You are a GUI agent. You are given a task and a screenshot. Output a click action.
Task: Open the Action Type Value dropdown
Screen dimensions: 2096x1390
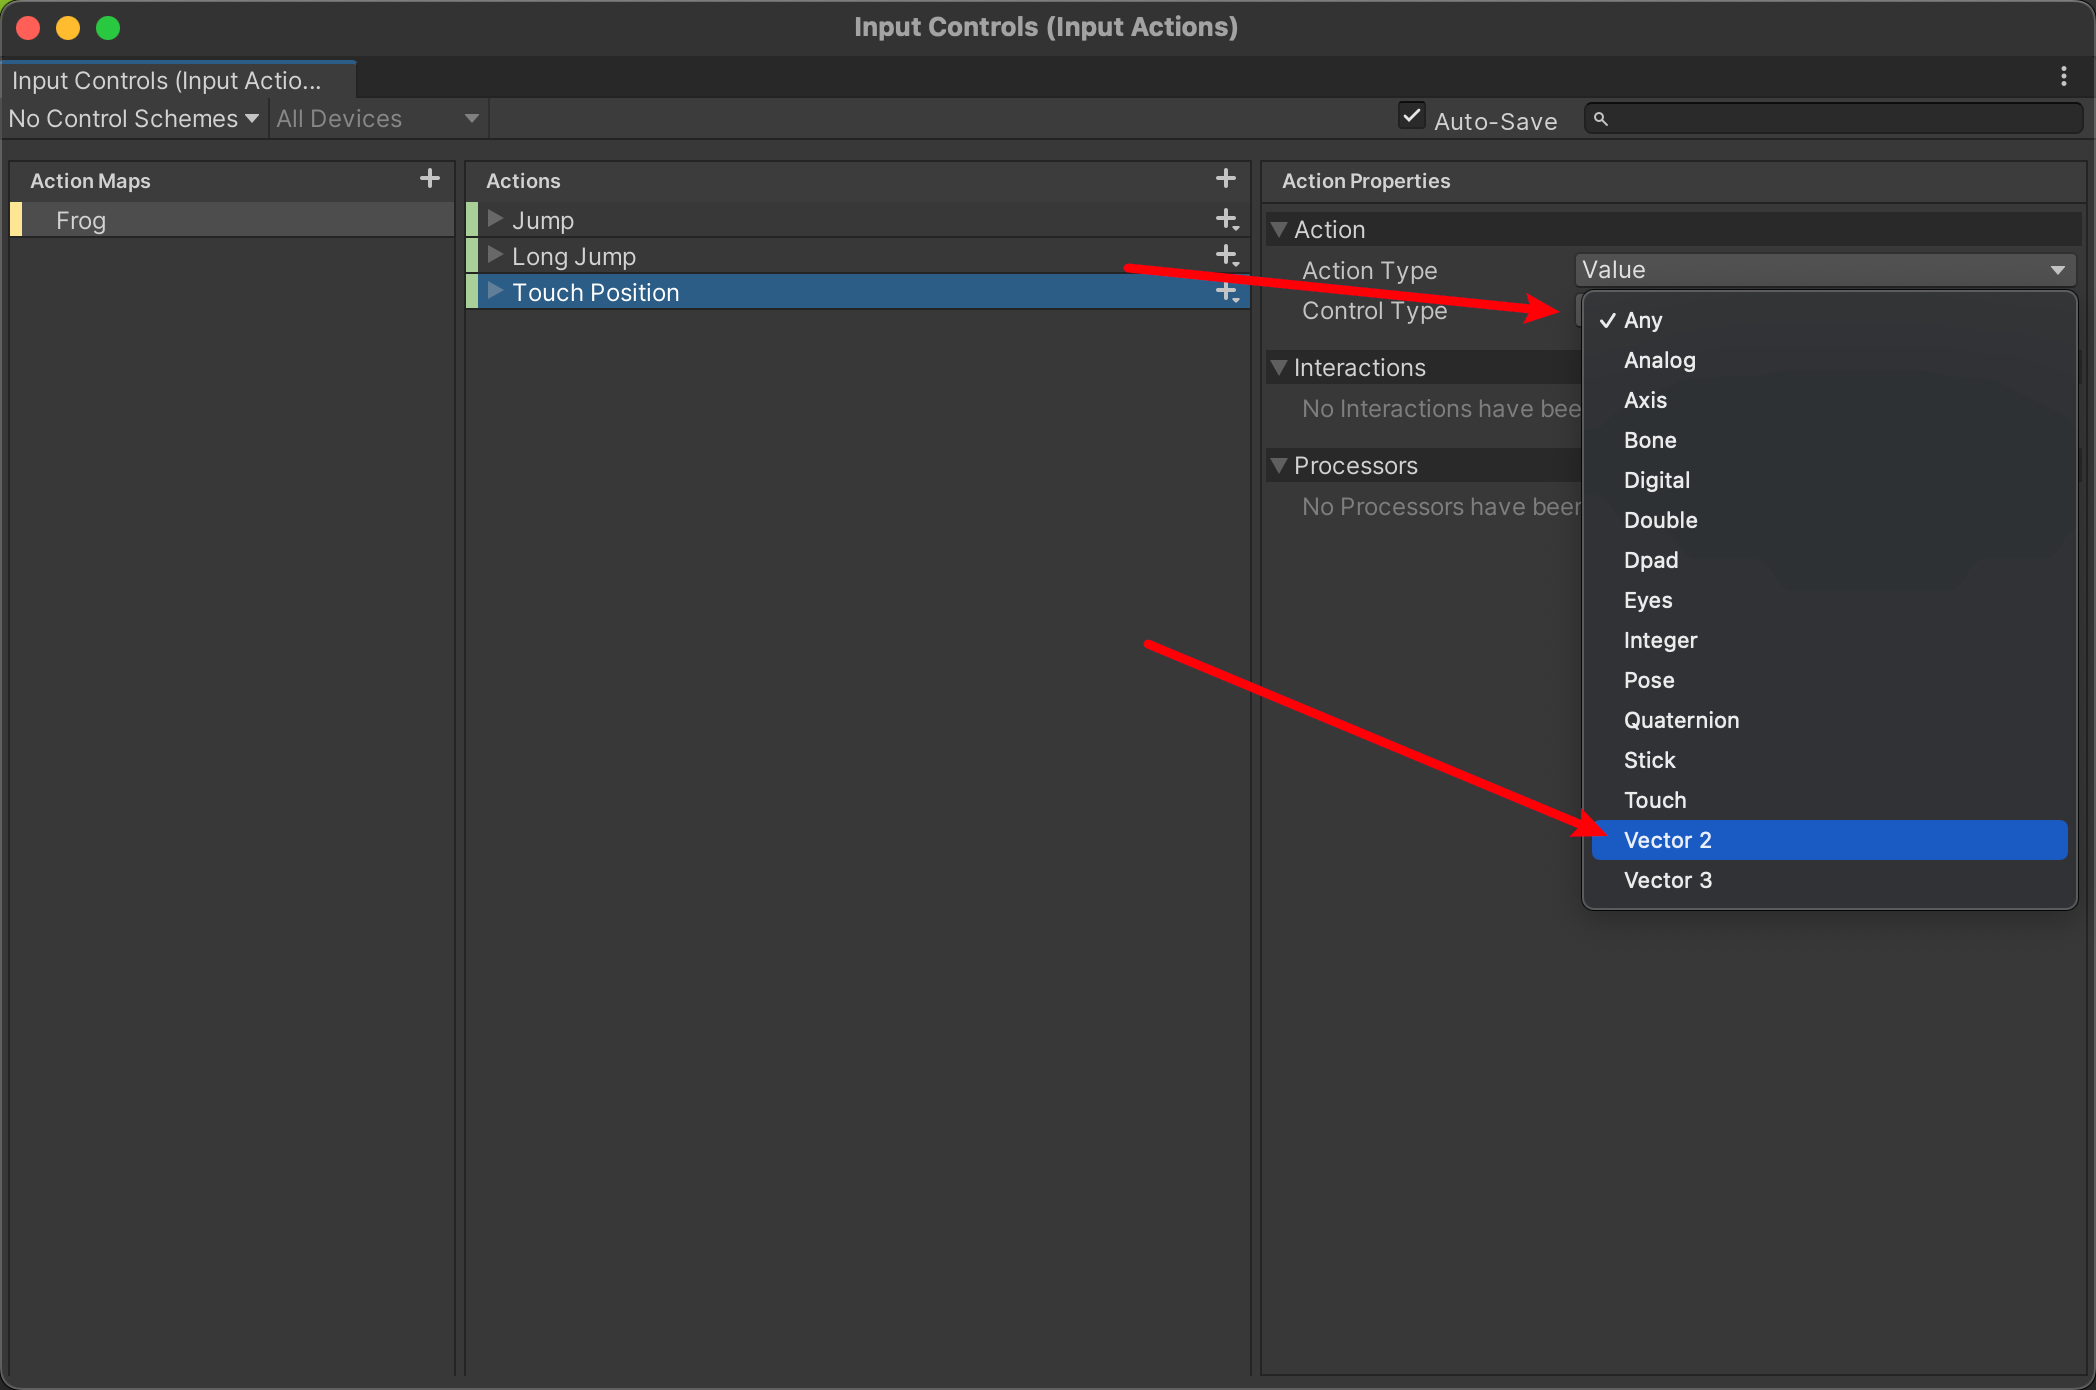(x=1825, y=270)
